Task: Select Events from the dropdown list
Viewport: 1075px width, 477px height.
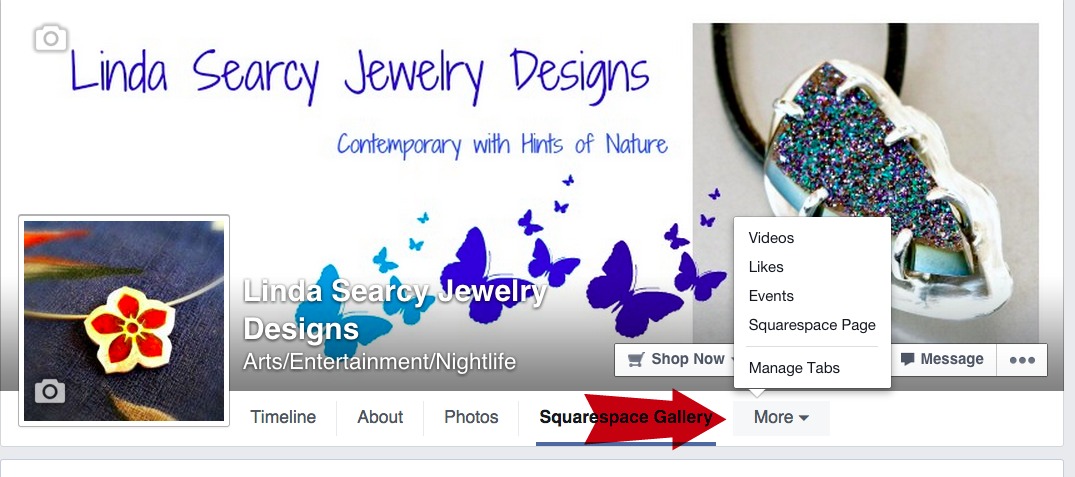Action: click(771, 295)
